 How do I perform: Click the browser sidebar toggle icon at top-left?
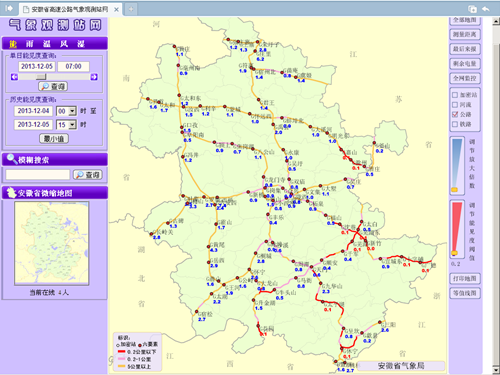coord(9,8)
